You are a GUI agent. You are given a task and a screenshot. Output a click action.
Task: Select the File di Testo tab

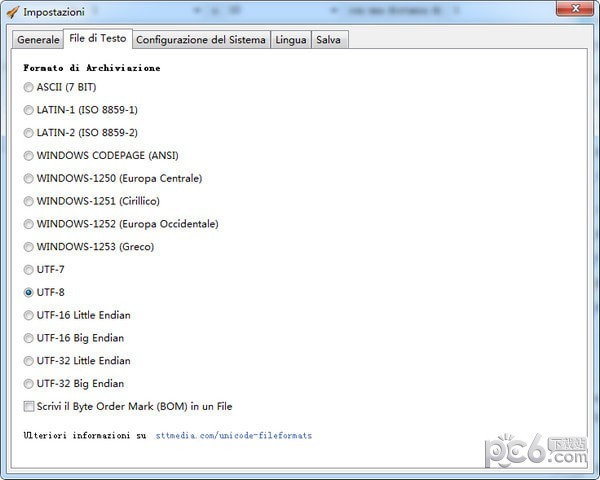(98, 38)
